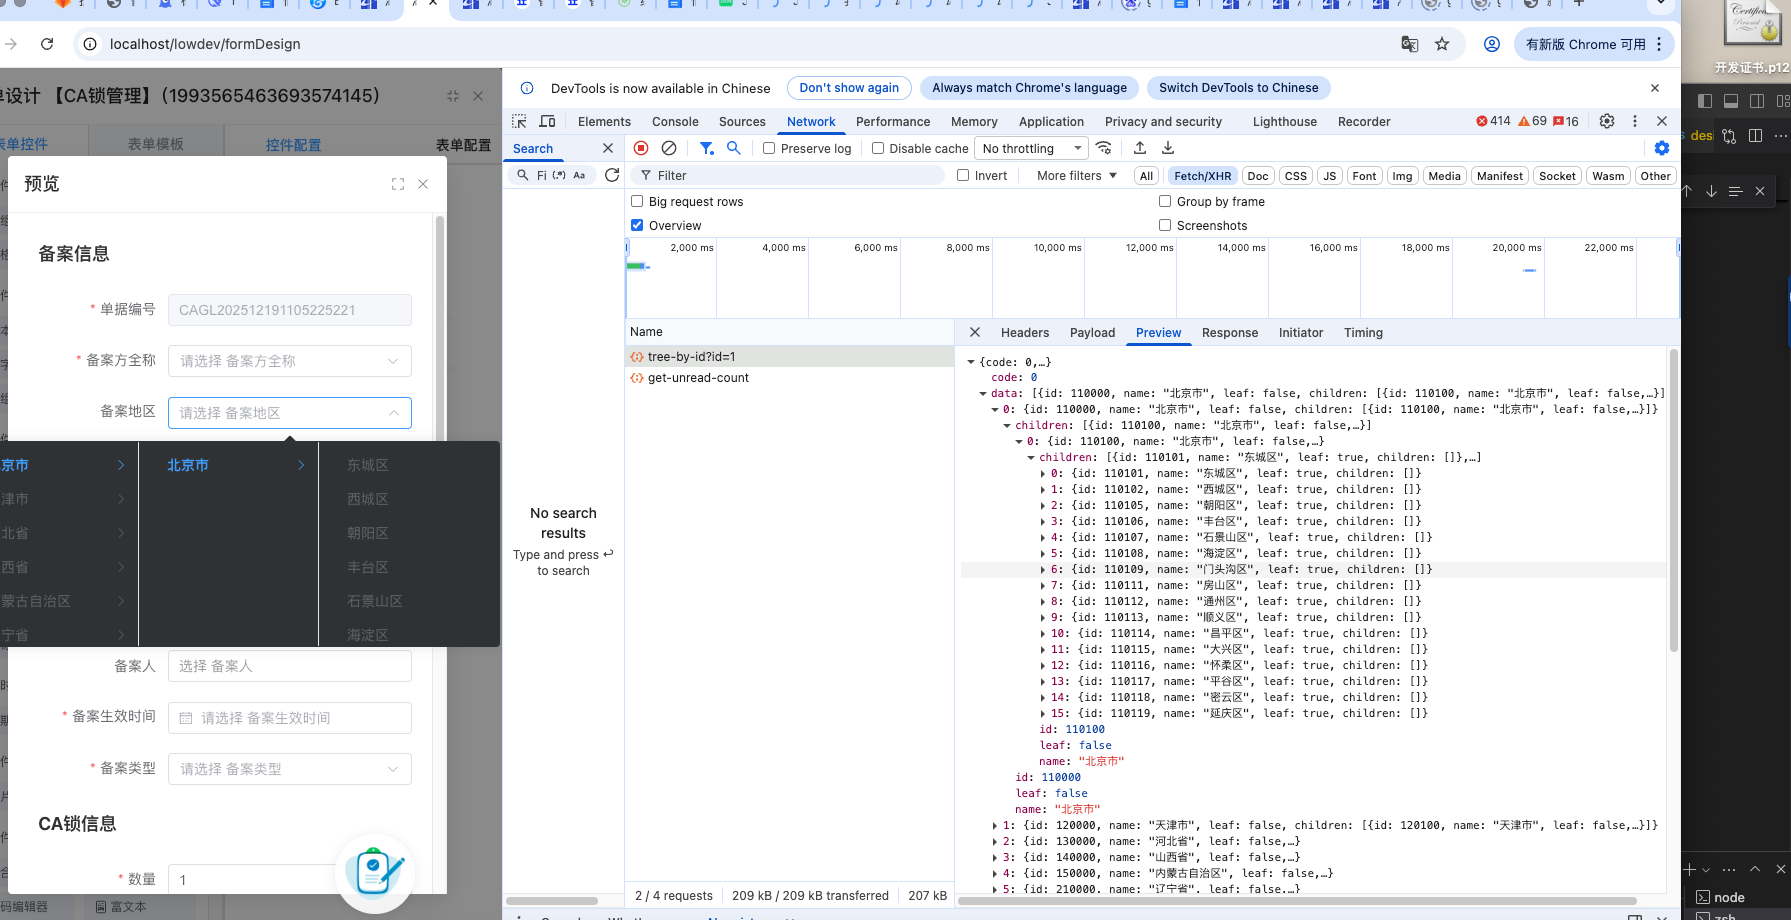Clear the network log
1791x920 pixels.
[x=669, y=148]
